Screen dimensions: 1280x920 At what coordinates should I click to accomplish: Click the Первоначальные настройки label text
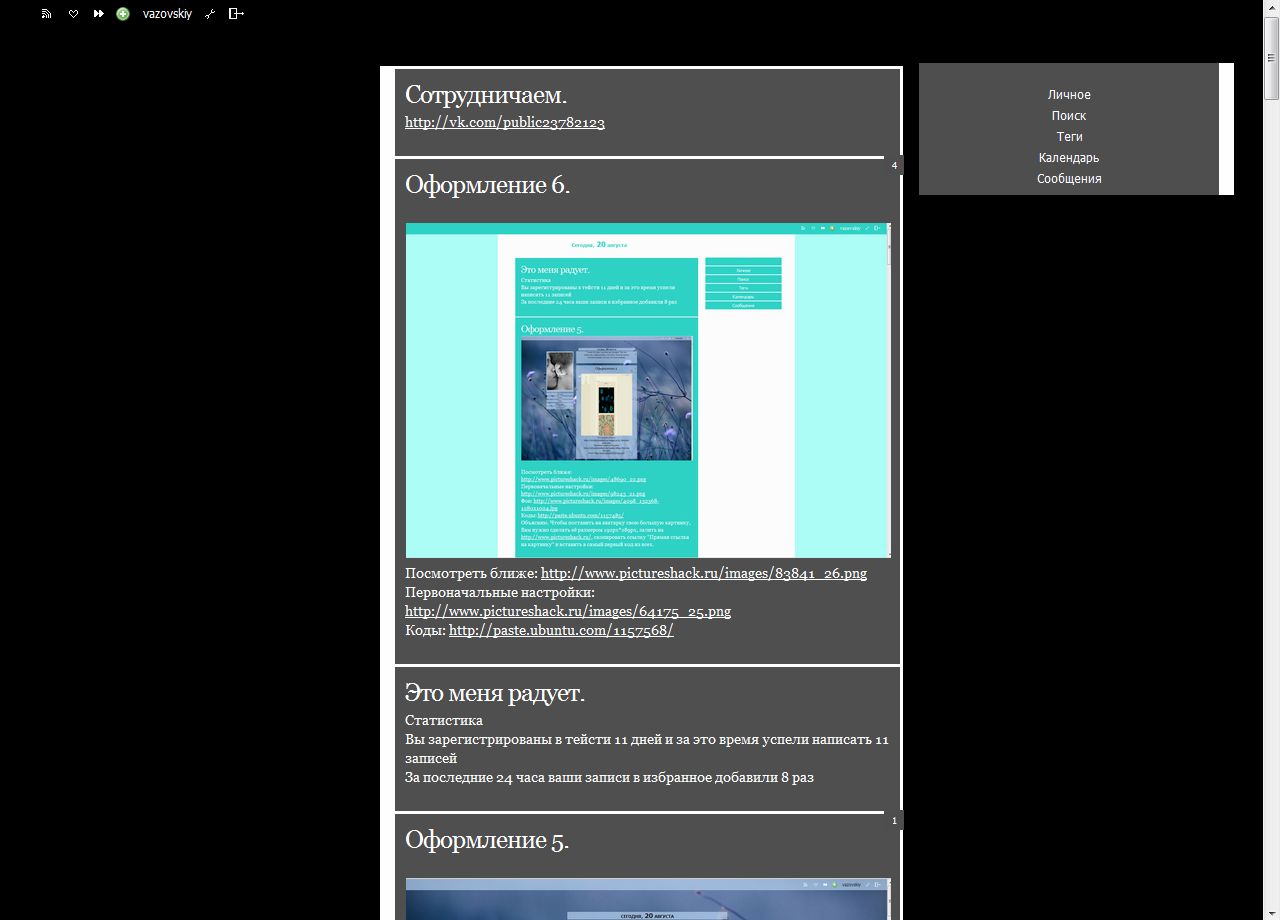pos(500,592)
